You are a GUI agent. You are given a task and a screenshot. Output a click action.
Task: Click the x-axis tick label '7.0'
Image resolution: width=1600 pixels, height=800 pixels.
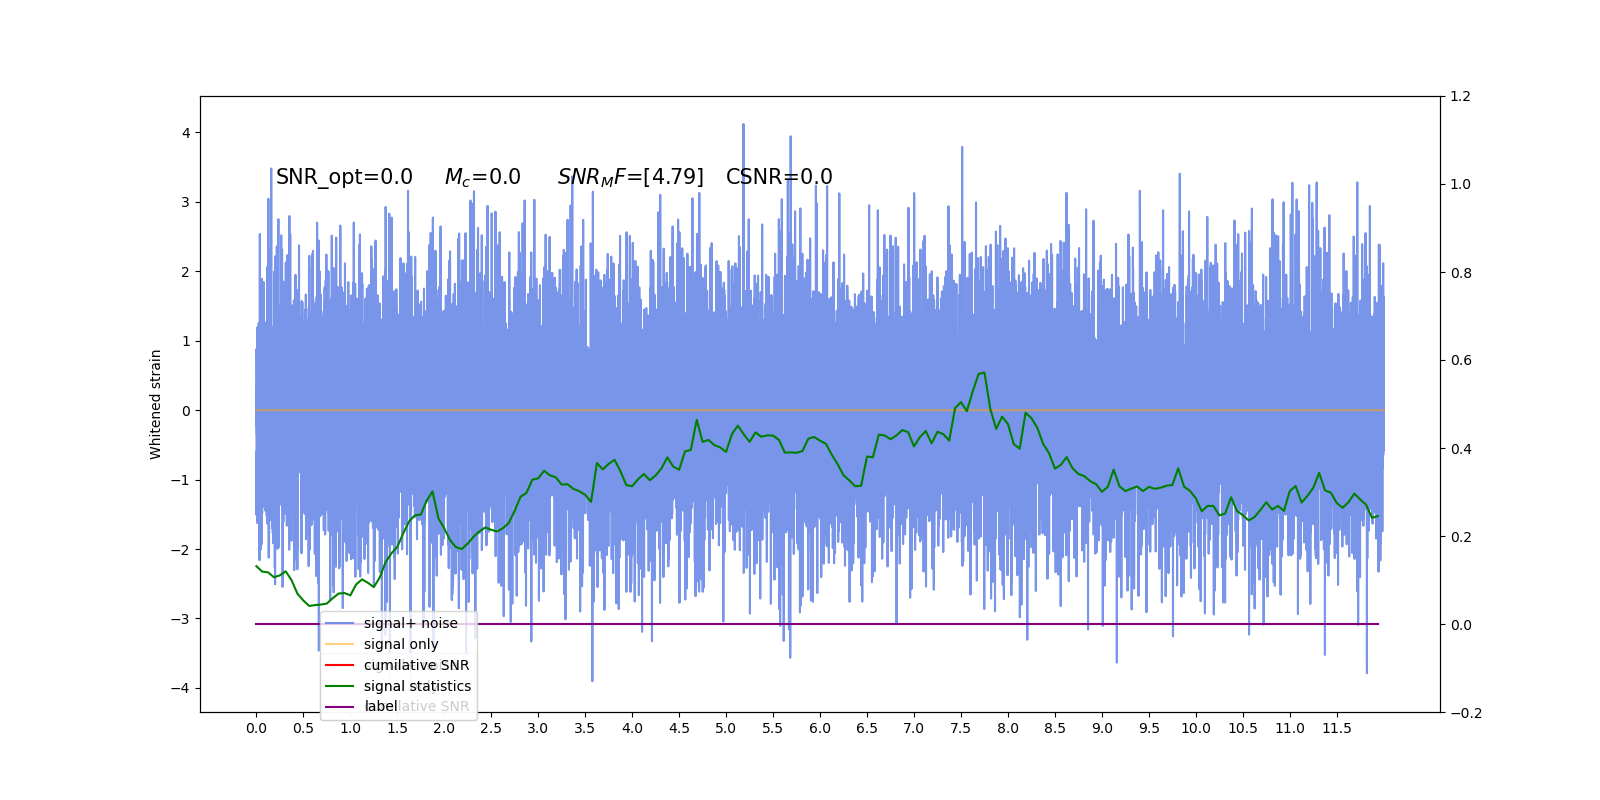914,728
